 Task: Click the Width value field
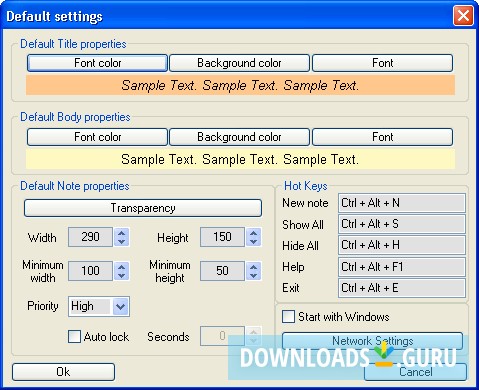[x=90, y=237]
